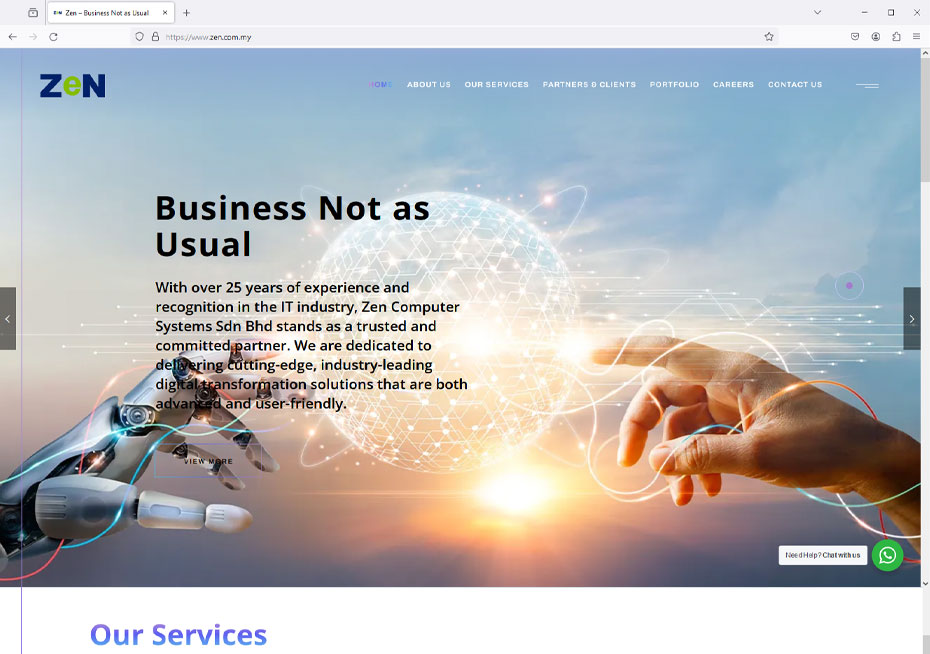
Task: Click the Zen logo
Action: [x=72, y=86]
